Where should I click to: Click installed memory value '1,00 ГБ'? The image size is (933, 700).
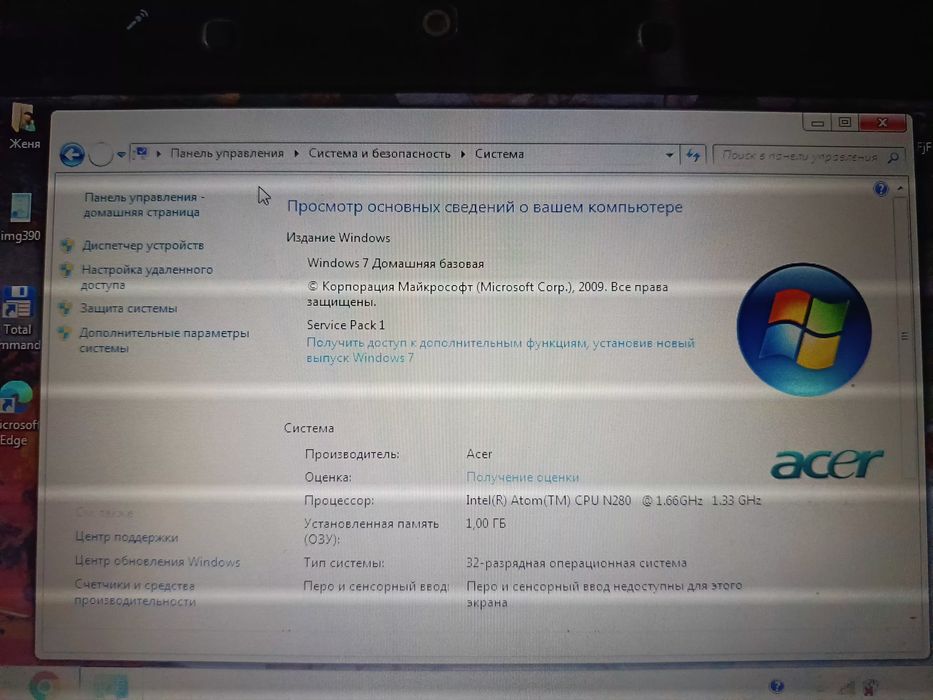486,524
